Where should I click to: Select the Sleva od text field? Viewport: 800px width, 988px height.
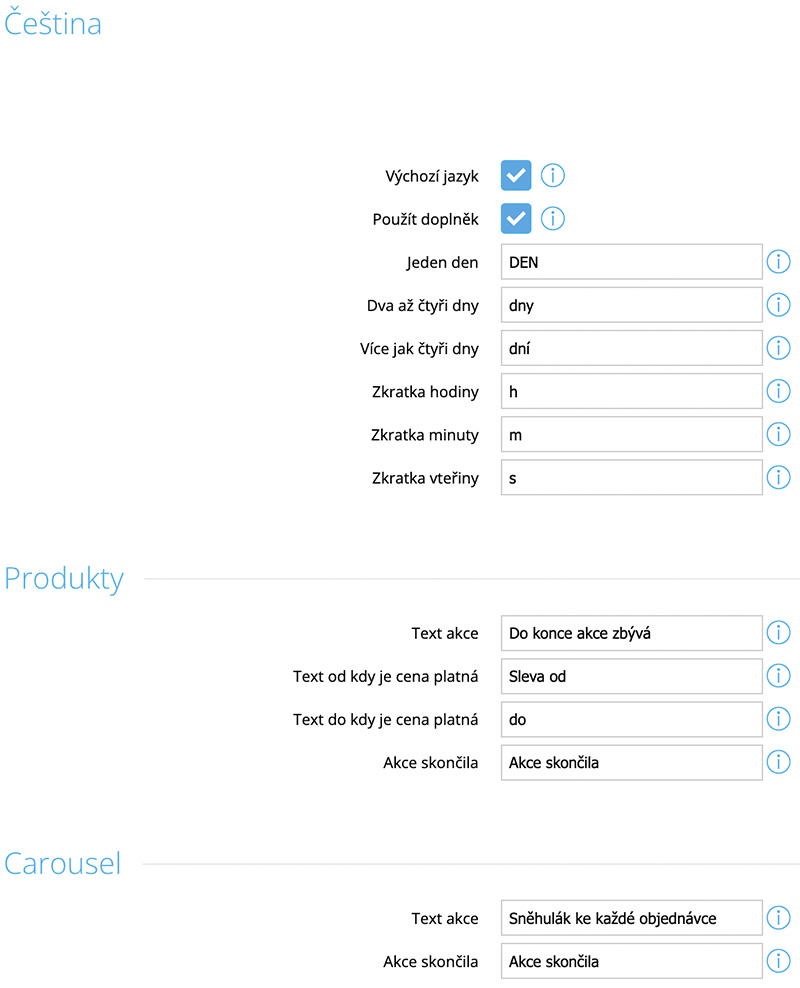[x=631, y=676]
